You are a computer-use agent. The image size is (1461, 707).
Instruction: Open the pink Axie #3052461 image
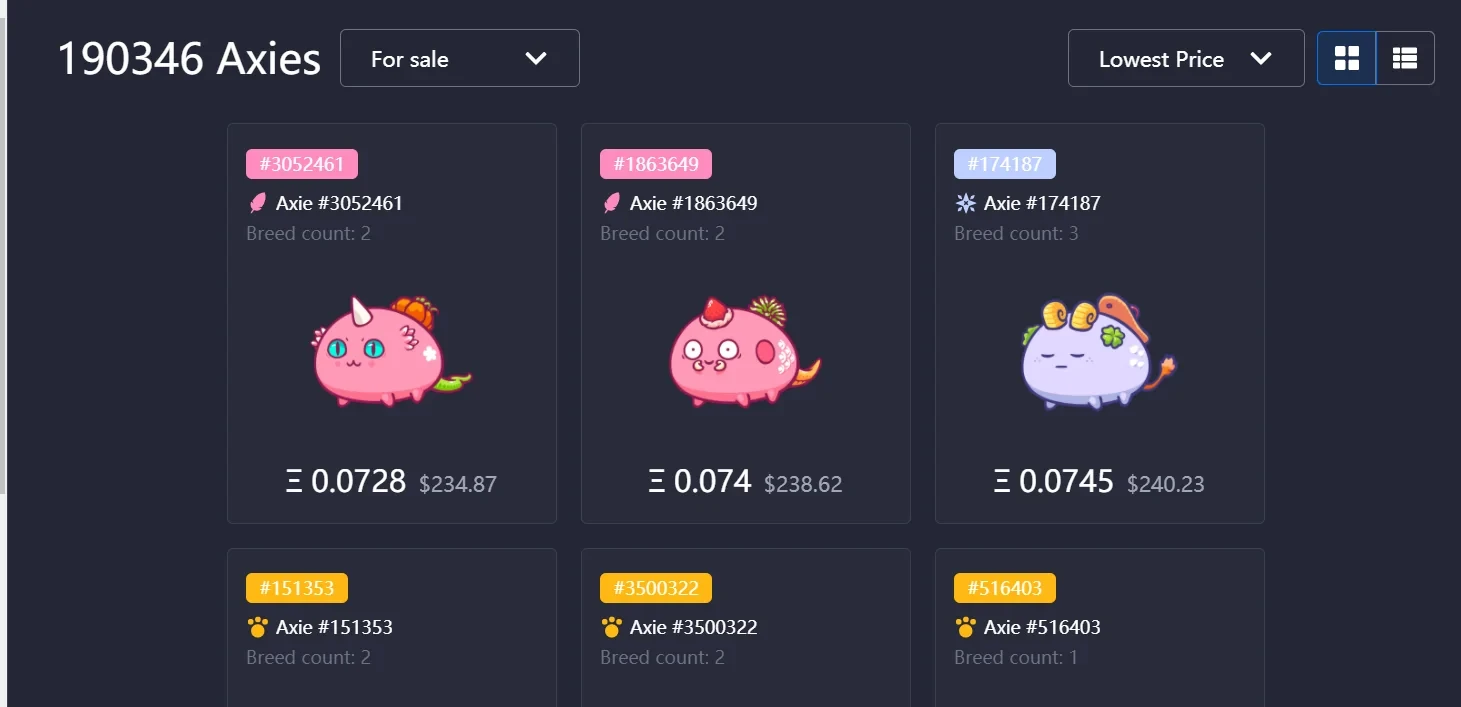(388, 351)
